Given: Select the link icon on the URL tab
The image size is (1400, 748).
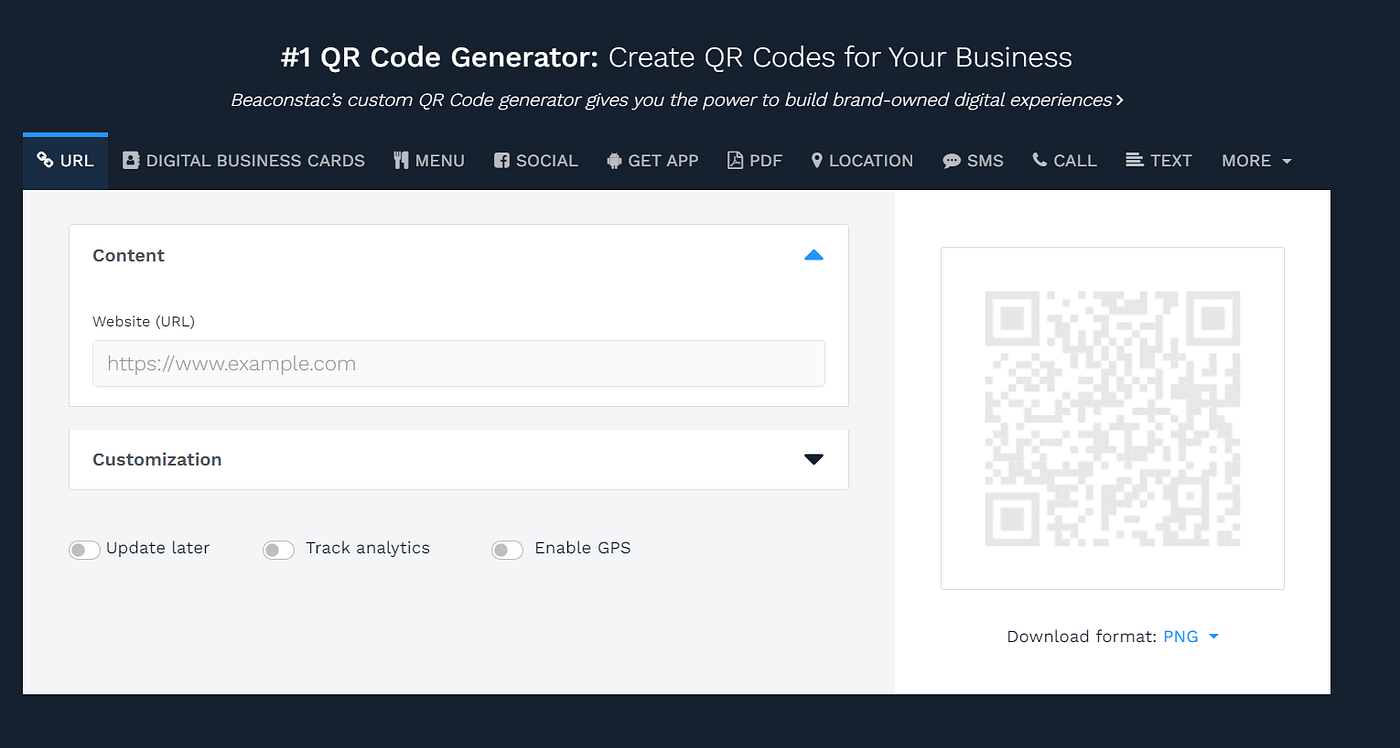Looking at the screenshot, I should click(43, 160).
